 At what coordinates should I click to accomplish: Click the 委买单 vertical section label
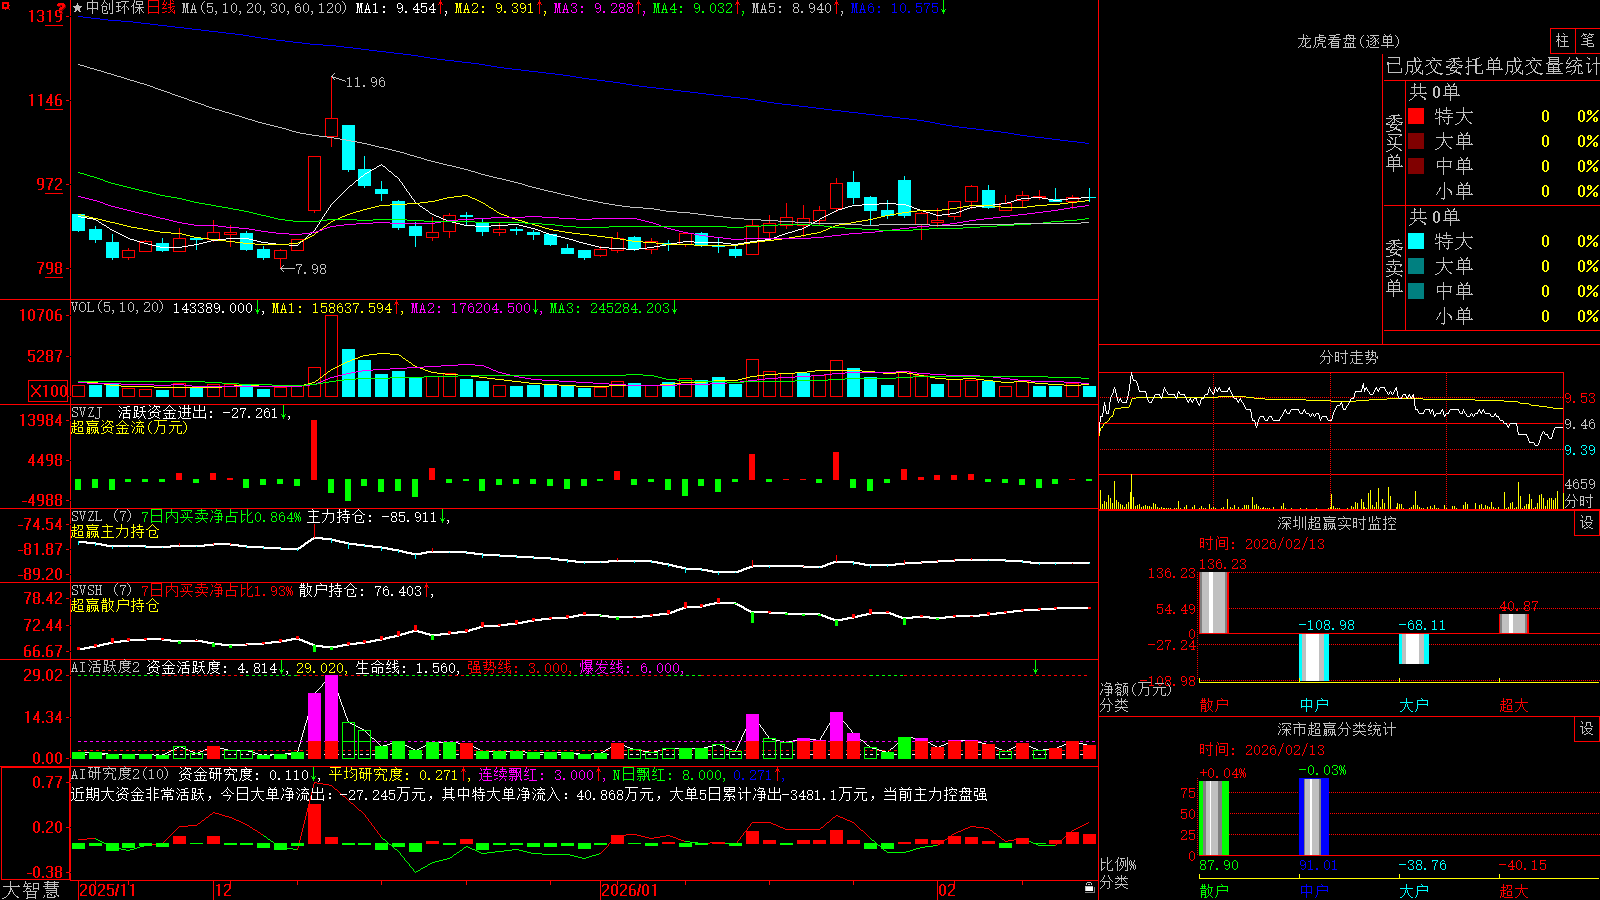pos(1394,143)
